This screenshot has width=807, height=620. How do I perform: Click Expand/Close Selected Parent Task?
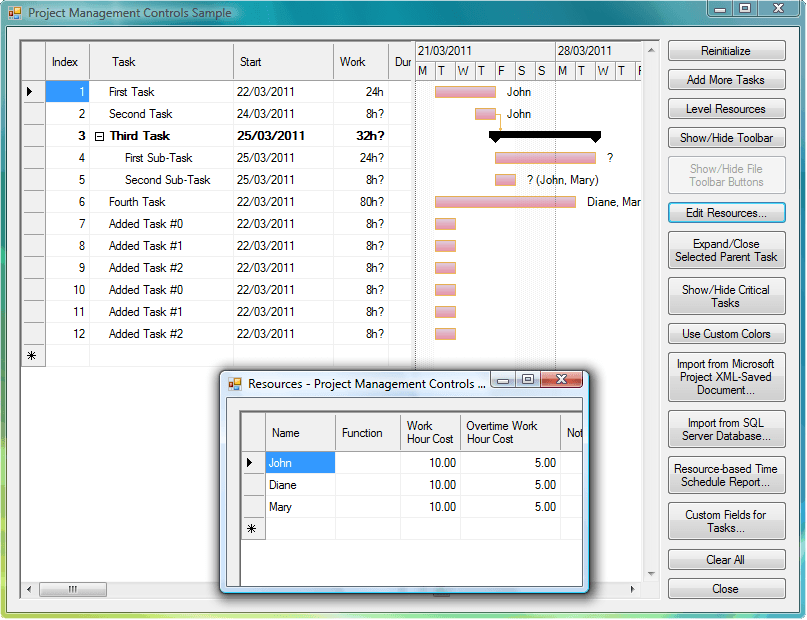(726, 251)
